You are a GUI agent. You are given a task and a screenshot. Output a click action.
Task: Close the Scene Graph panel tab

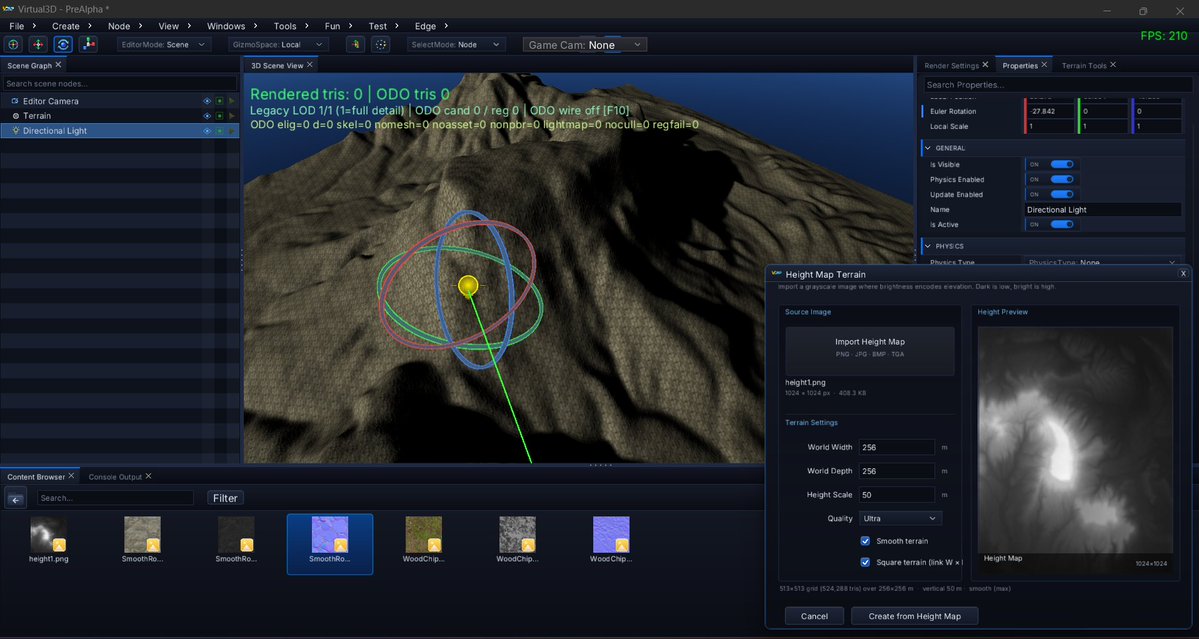(58, 65)
